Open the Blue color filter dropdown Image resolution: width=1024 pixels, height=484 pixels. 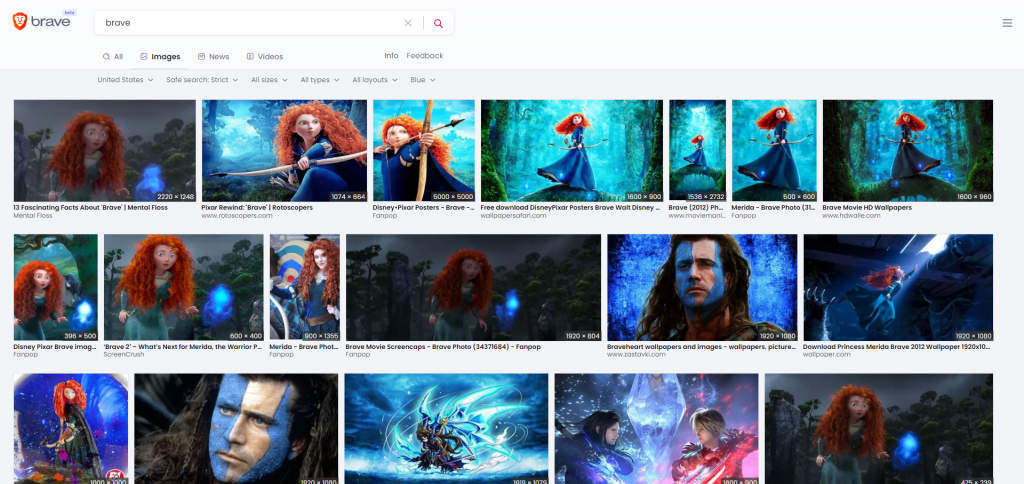(422, 80)
